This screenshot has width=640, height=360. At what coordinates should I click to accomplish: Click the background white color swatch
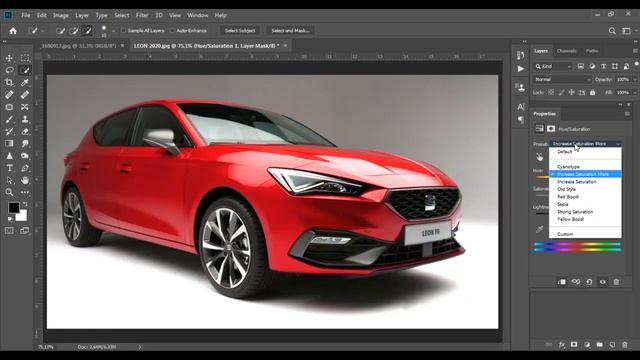tap(22, 216)
